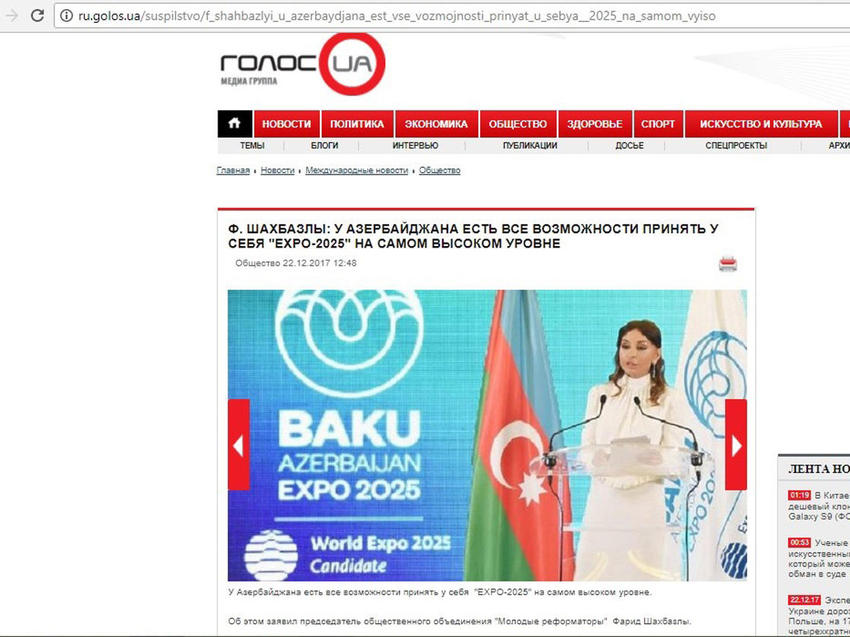Image resolution: width=850 pixels, height=637 pixels.
Task: Click the Лента новостей sidebar heading
Action: click(819, 469)
